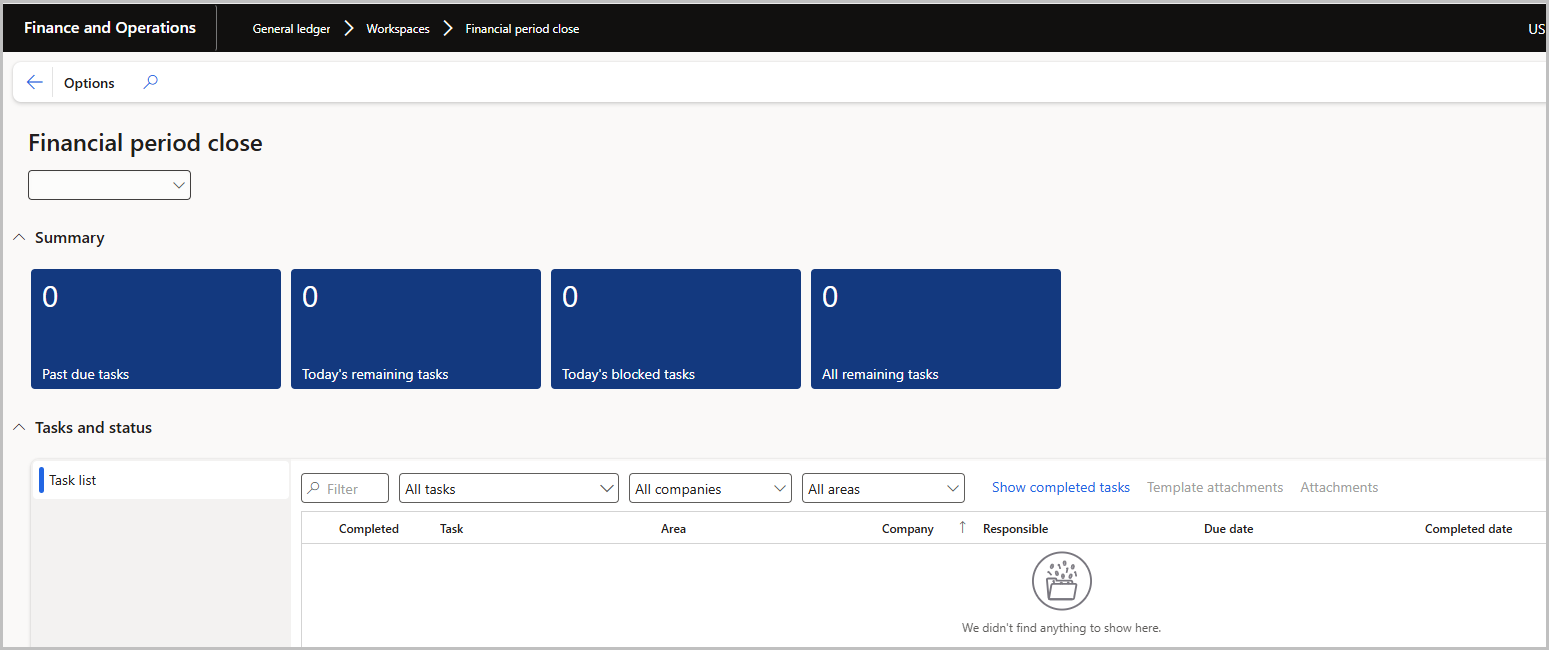Open the Past due tasks tile
The width and height of the screenshot is (1549, 650).
point(156,328)
